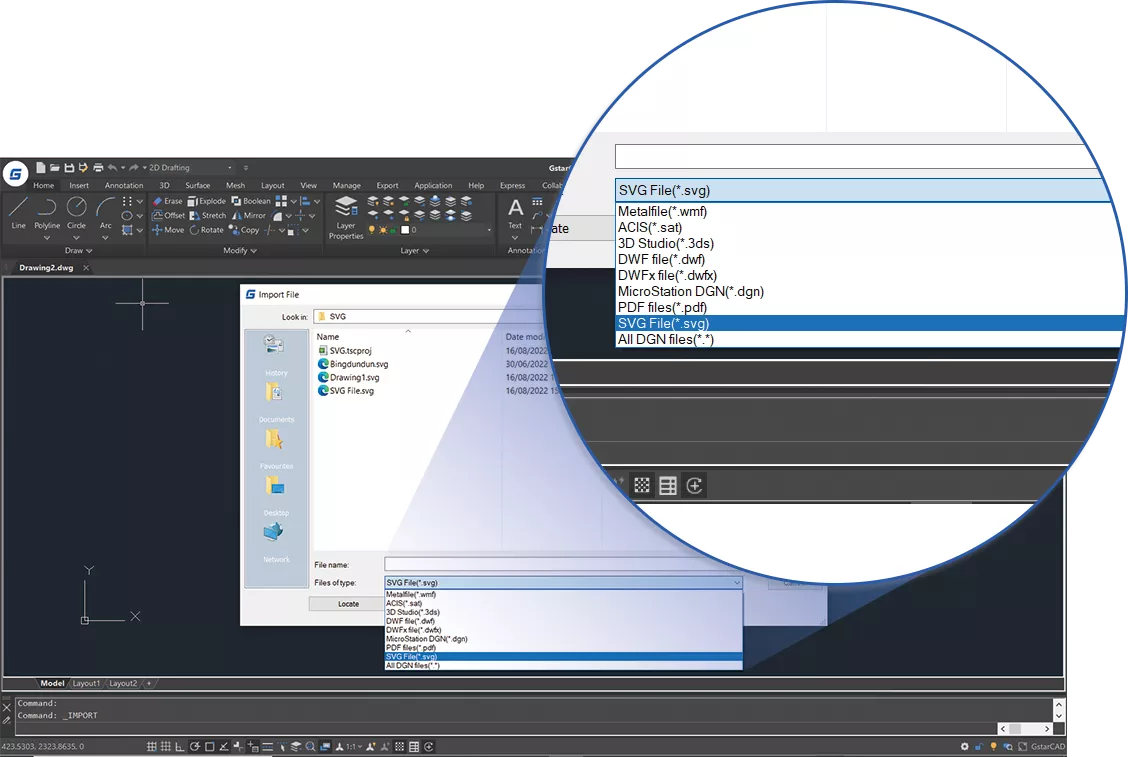Activate the Mirror tool

click(249, 215)
